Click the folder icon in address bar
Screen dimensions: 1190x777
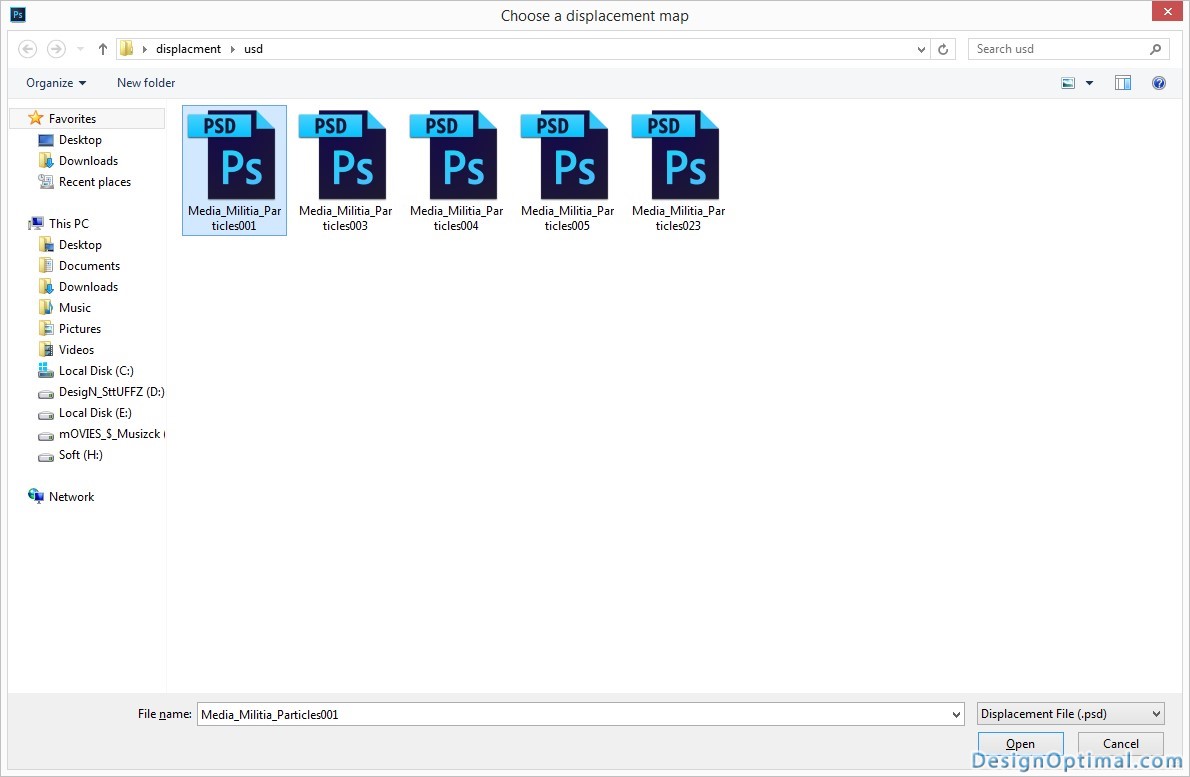[126, 49]
